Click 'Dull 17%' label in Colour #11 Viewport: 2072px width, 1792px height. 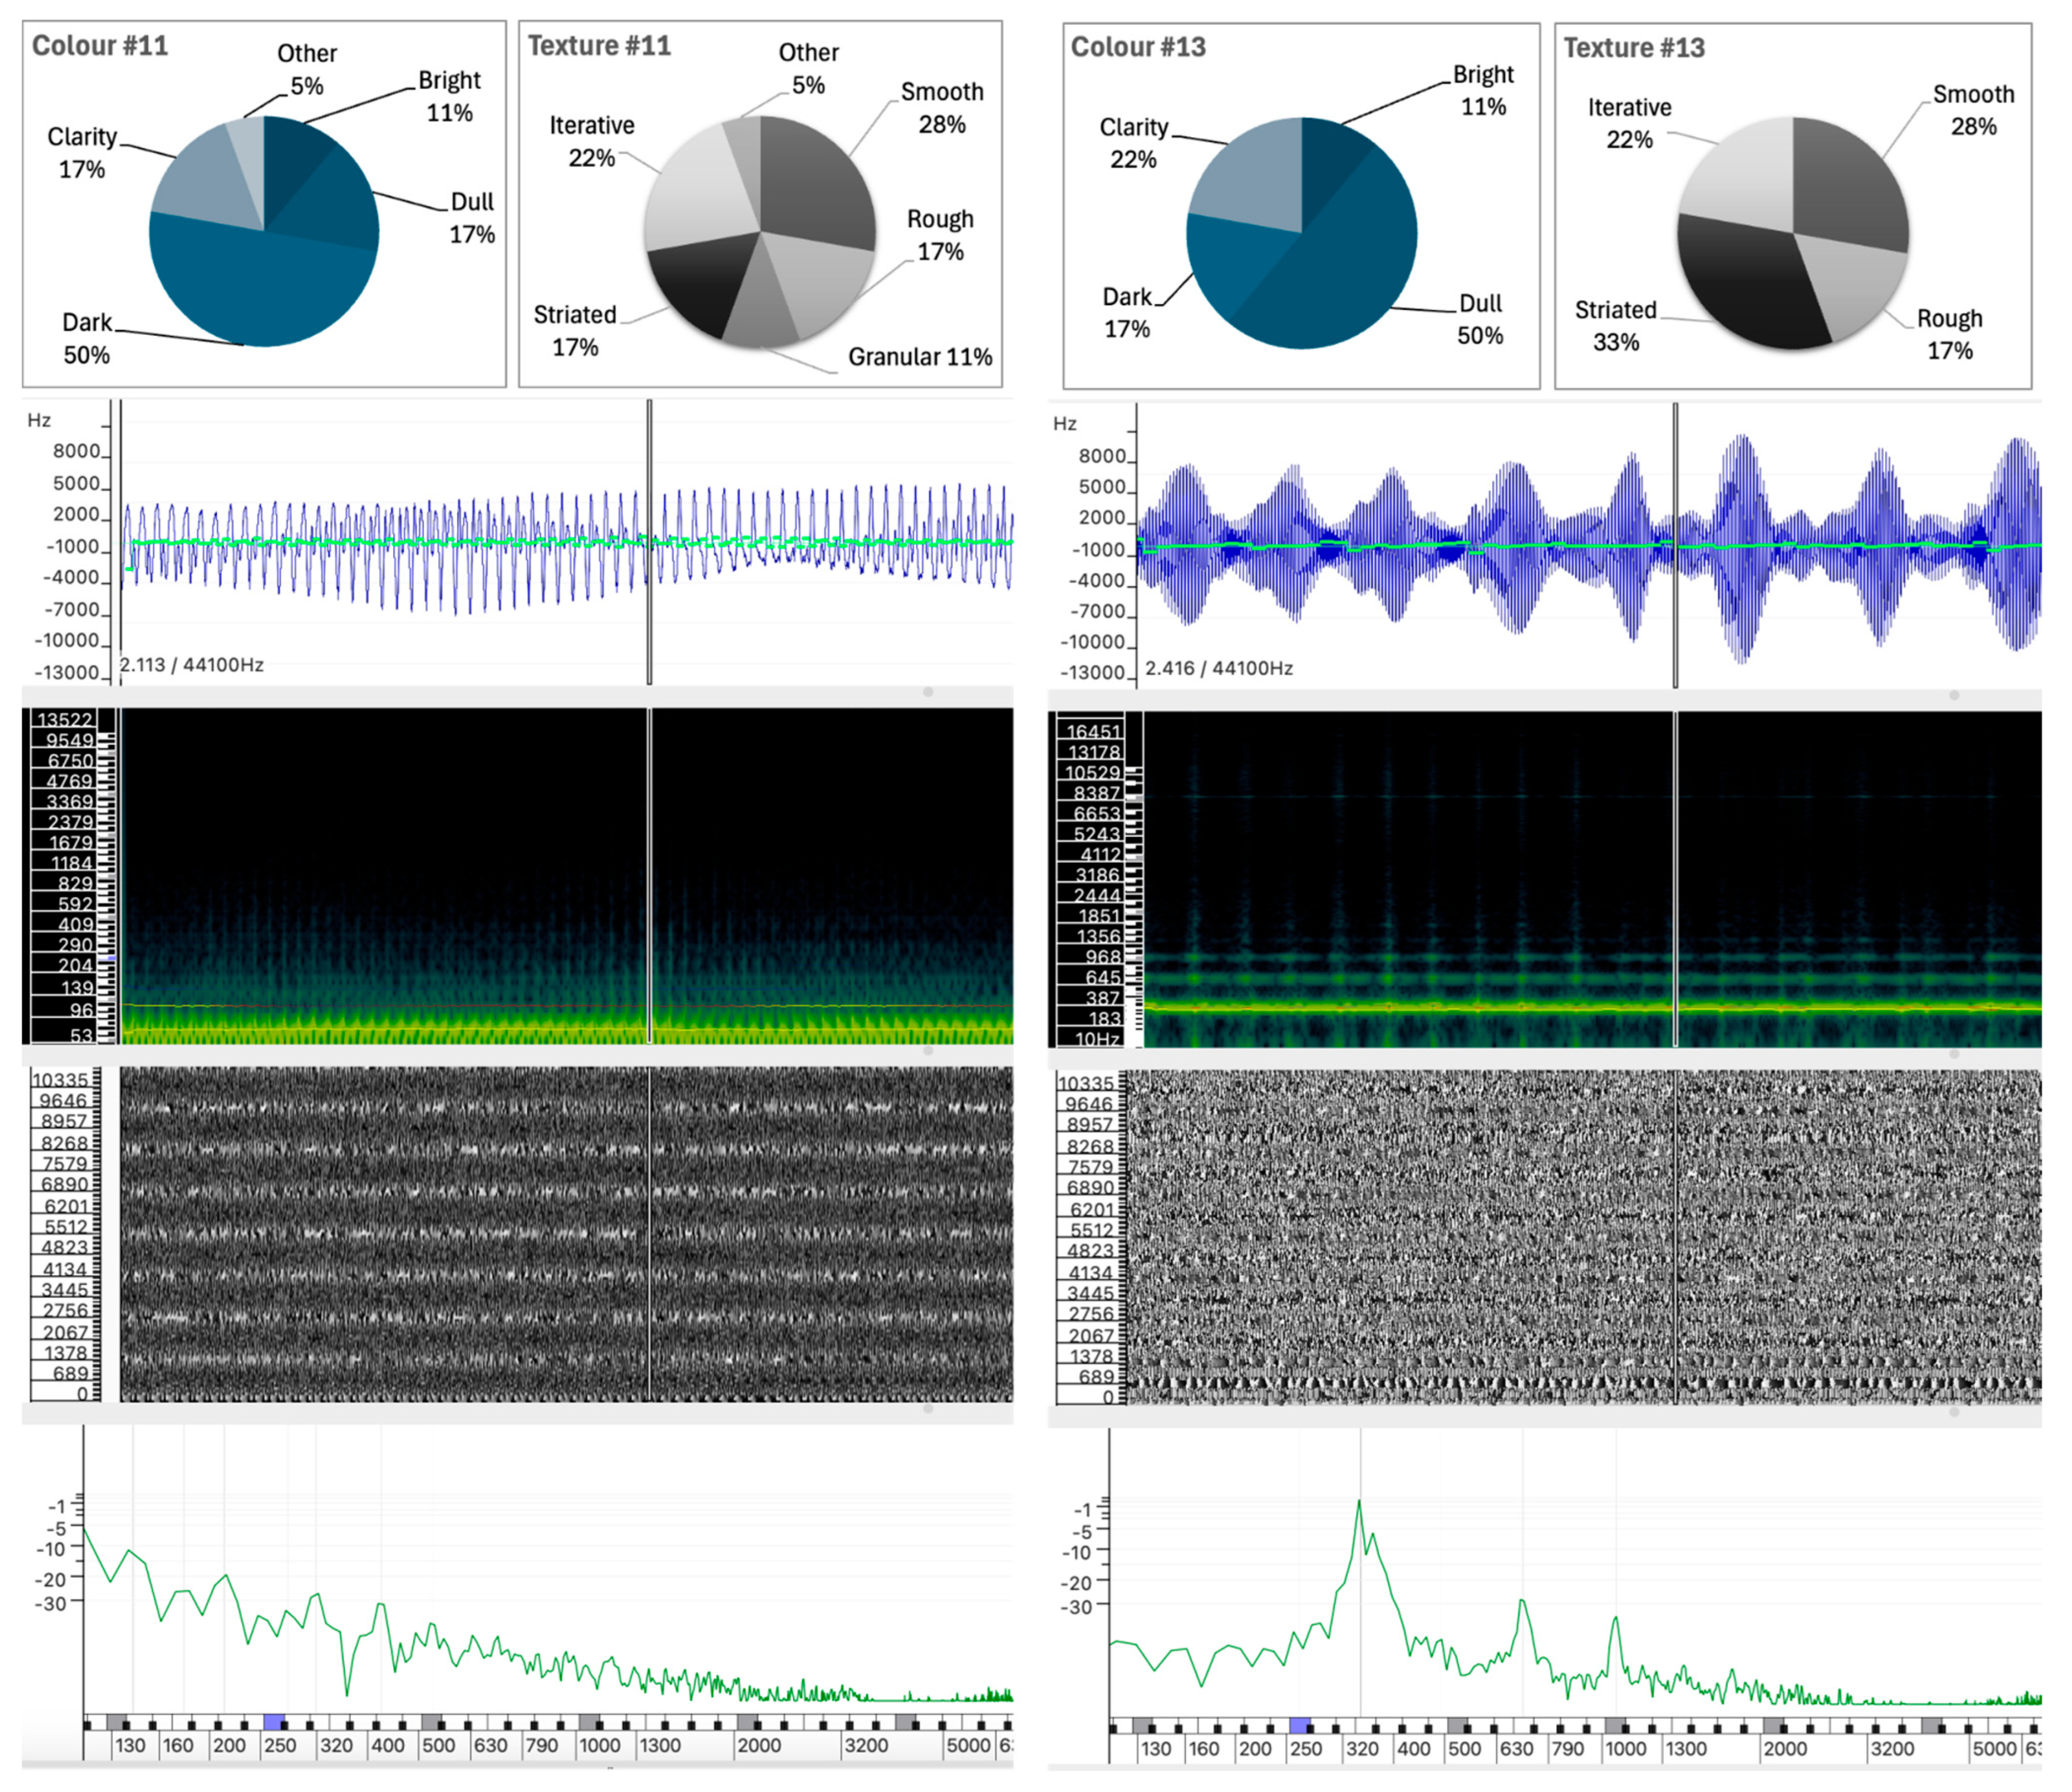(x=472, y=218)
